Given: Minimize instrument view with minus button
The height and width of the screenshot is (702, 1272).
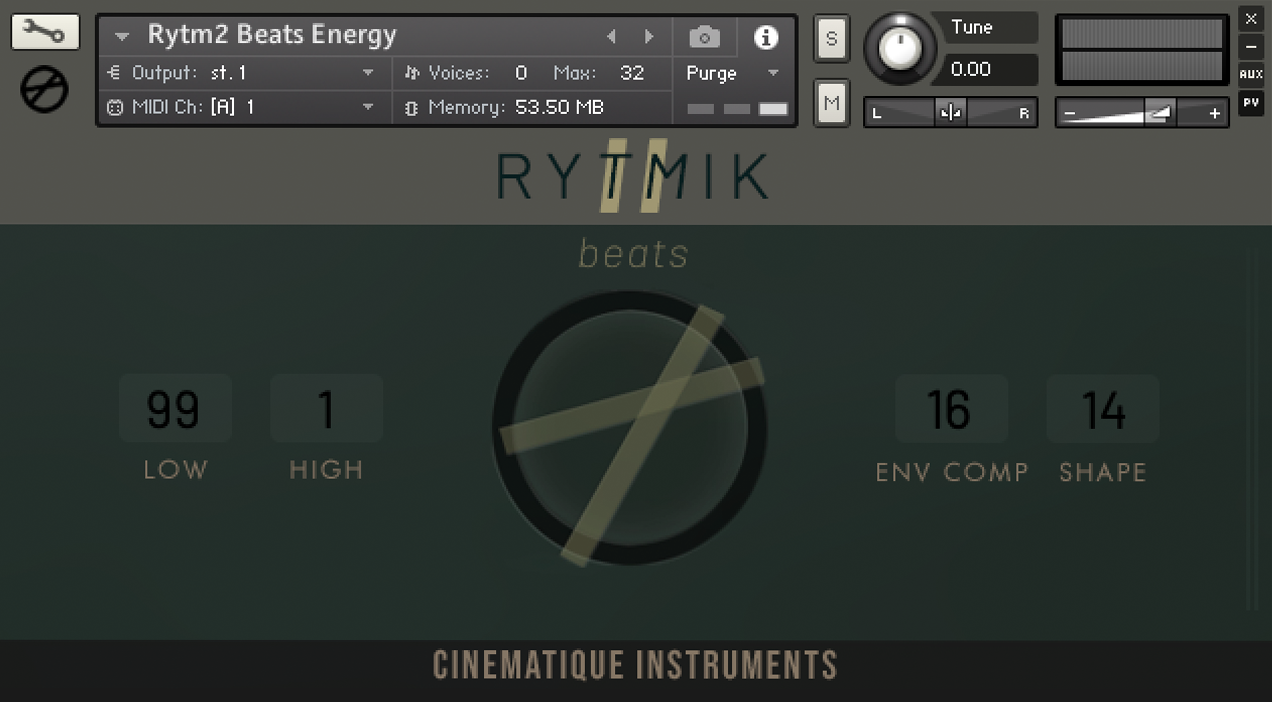Looking at the screenshot, I should [x=1251, y=47].
